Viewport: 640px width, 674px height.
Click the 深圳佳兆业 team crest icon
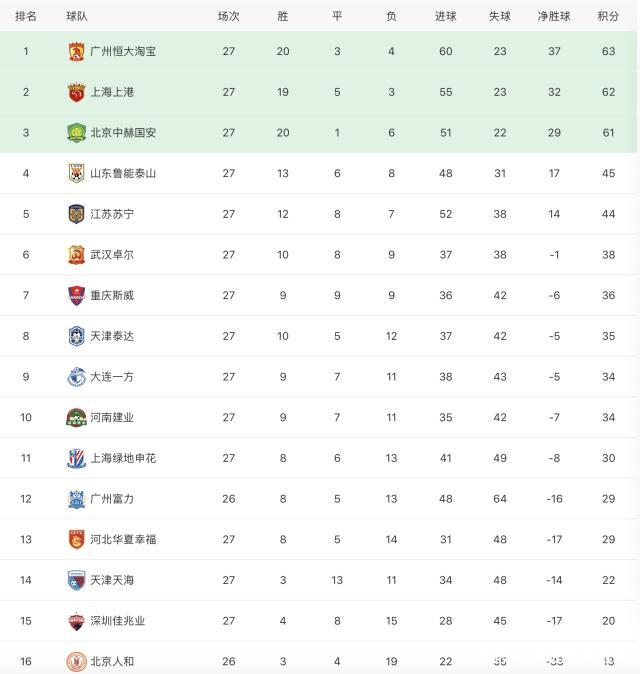(76, 621)
